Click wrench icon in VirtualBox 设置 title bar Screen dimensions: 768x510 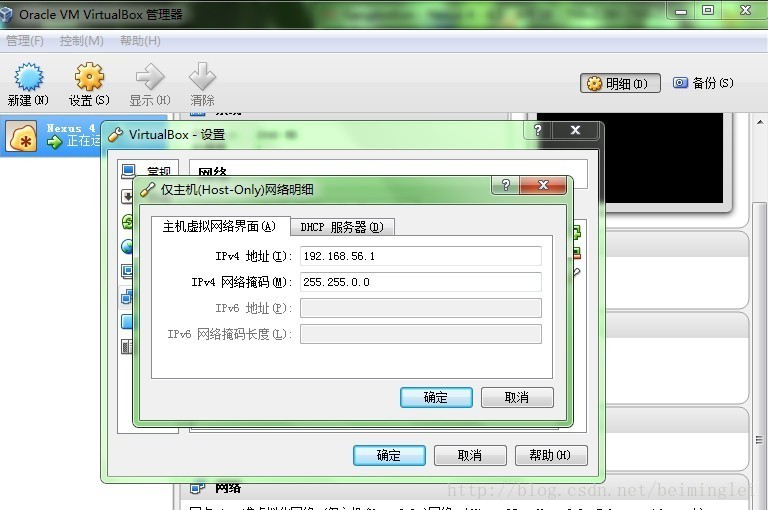click(116, 134)
